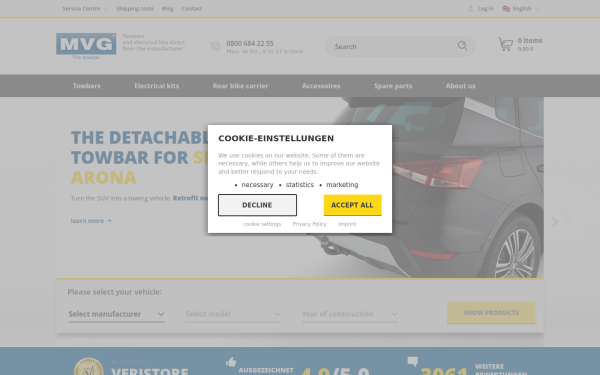Click the speech bubble reviews icon
This screenshot has height=375, width=600.
click(x=412, y=361)
